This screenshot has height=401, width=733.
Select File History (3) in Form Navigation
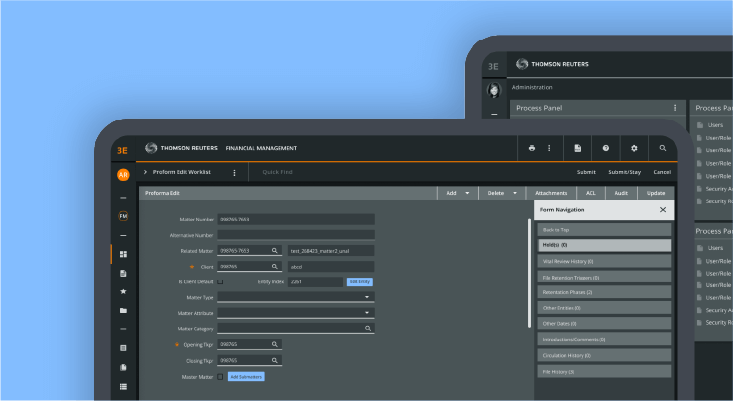point(604,372)
